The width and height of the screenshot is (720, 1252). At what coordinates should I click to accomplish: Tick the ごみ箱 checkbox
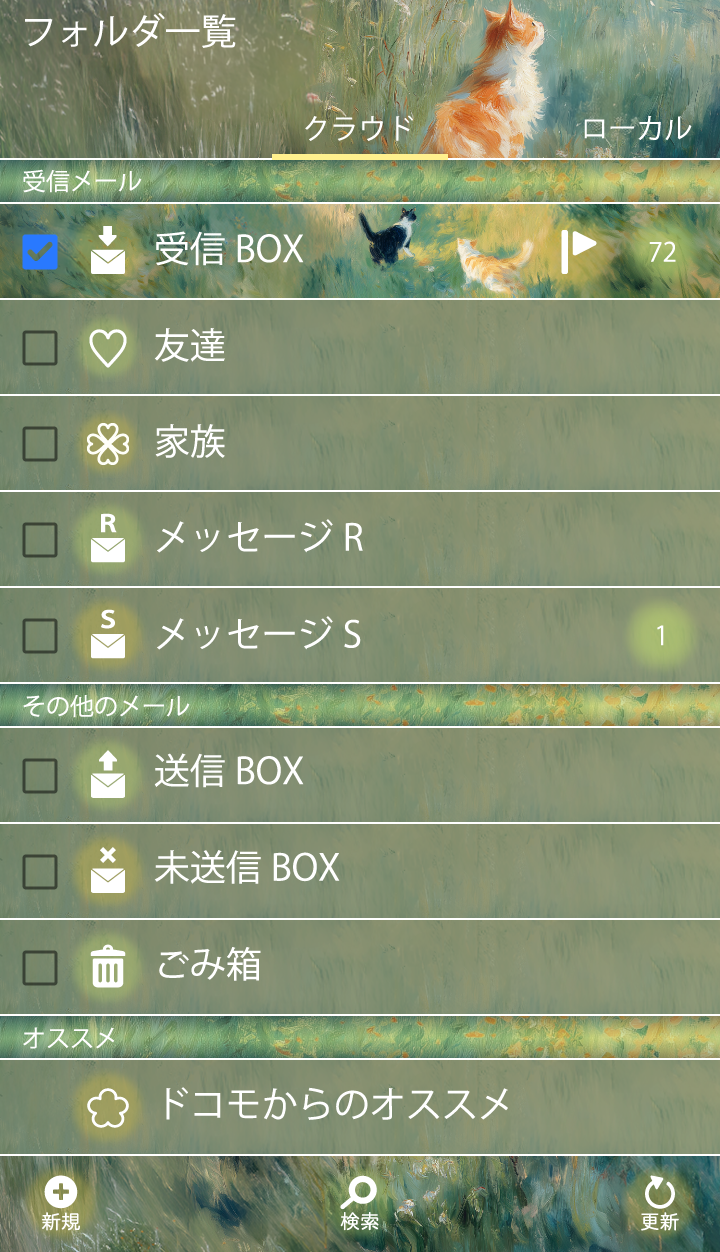[40, 967]
